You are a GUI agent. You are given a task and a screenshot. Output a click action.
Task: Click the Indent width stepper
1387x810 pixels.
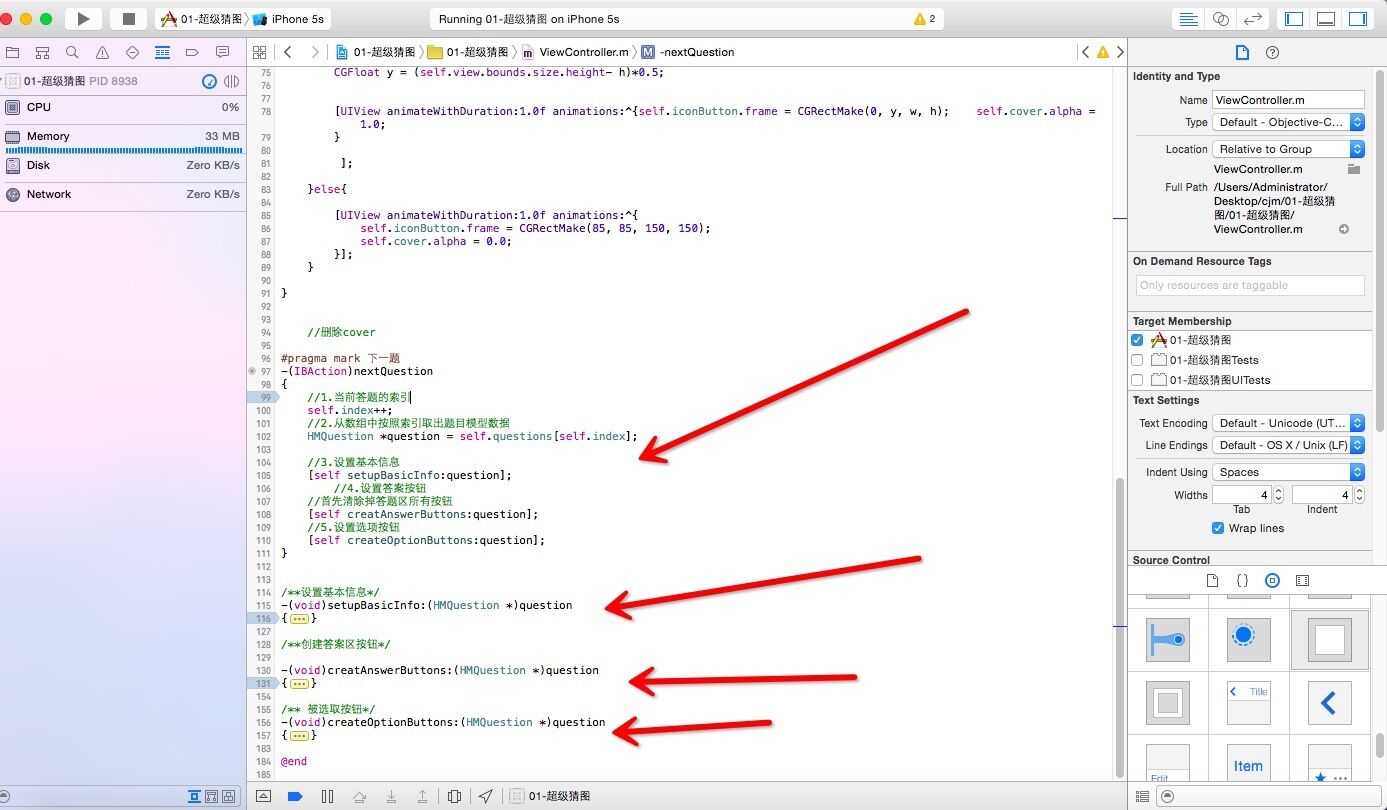coord(1358,495)
